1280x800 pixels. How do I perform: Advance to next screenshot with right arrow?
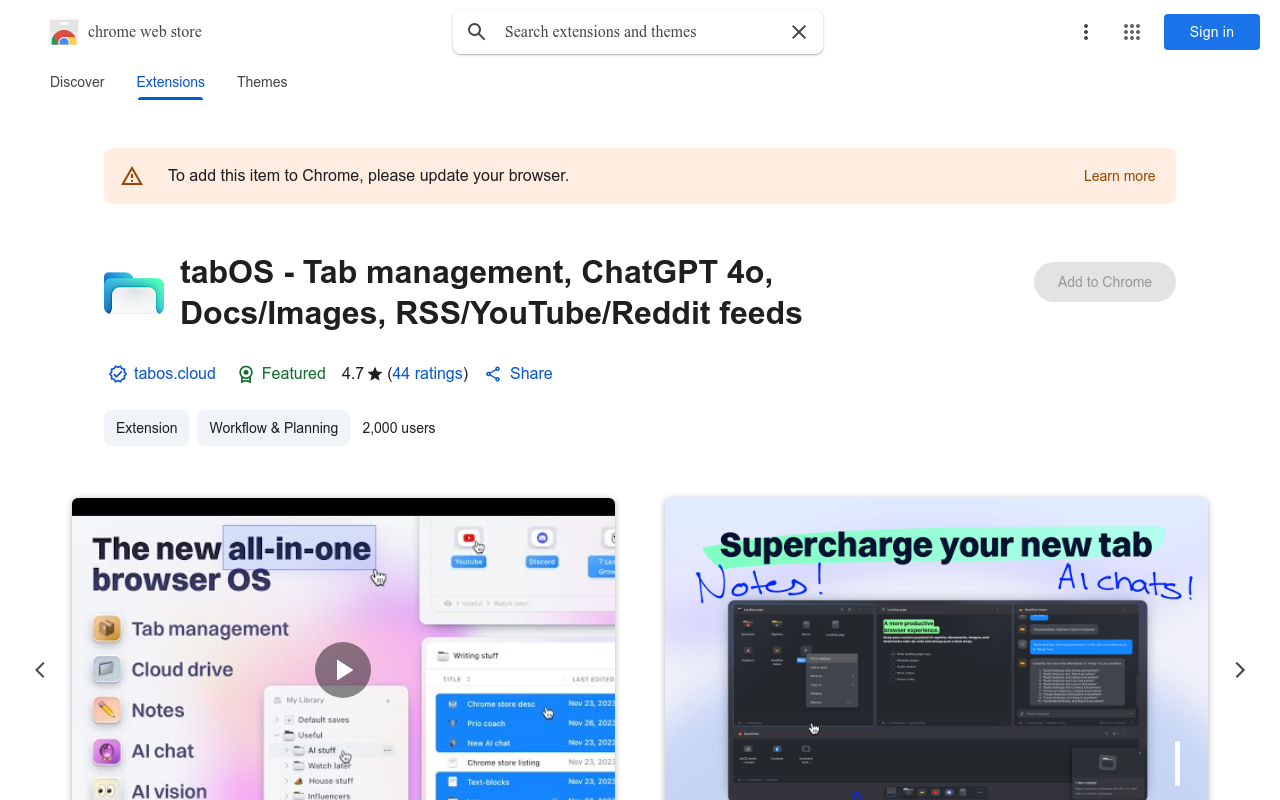point(1240,670)
